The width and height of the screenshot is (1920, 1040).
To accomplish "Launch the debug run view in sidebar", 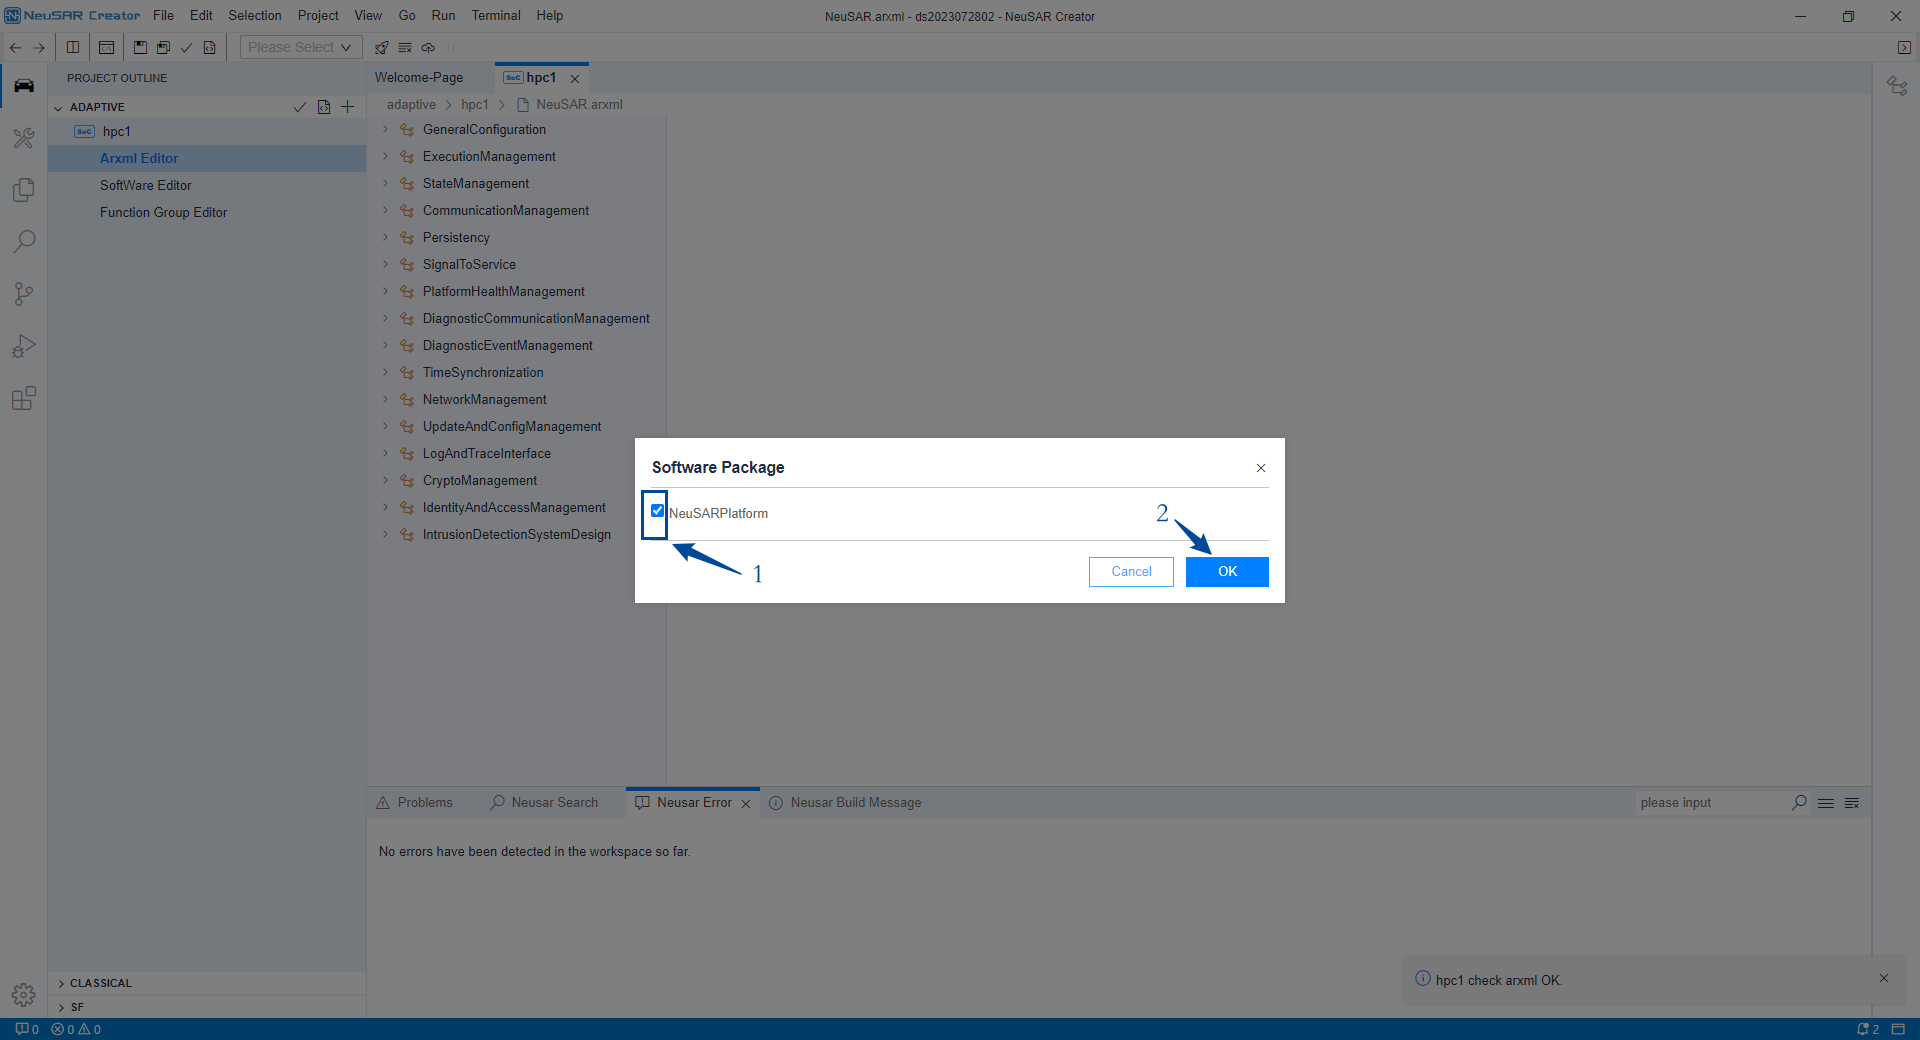I will [23, 346].
